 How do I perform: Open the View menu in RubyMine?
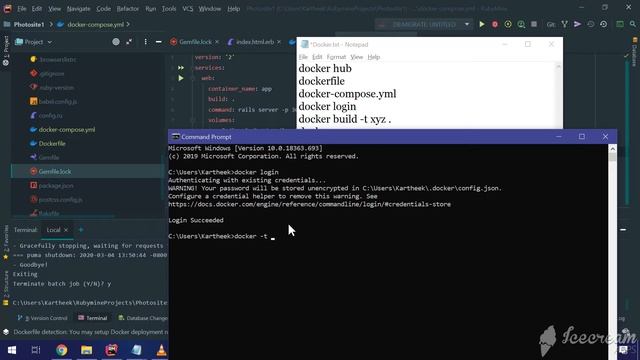54,9
